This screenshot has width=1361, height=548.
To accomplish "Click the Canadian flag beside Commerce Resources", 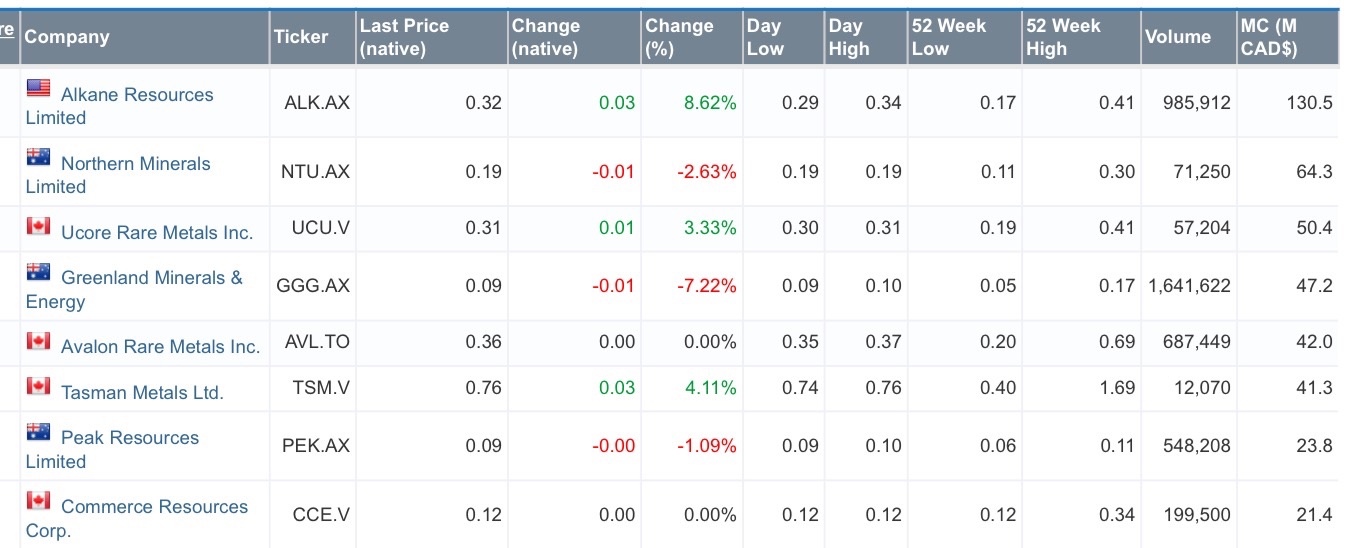I will pyautogui.click(x=38, y=500).
